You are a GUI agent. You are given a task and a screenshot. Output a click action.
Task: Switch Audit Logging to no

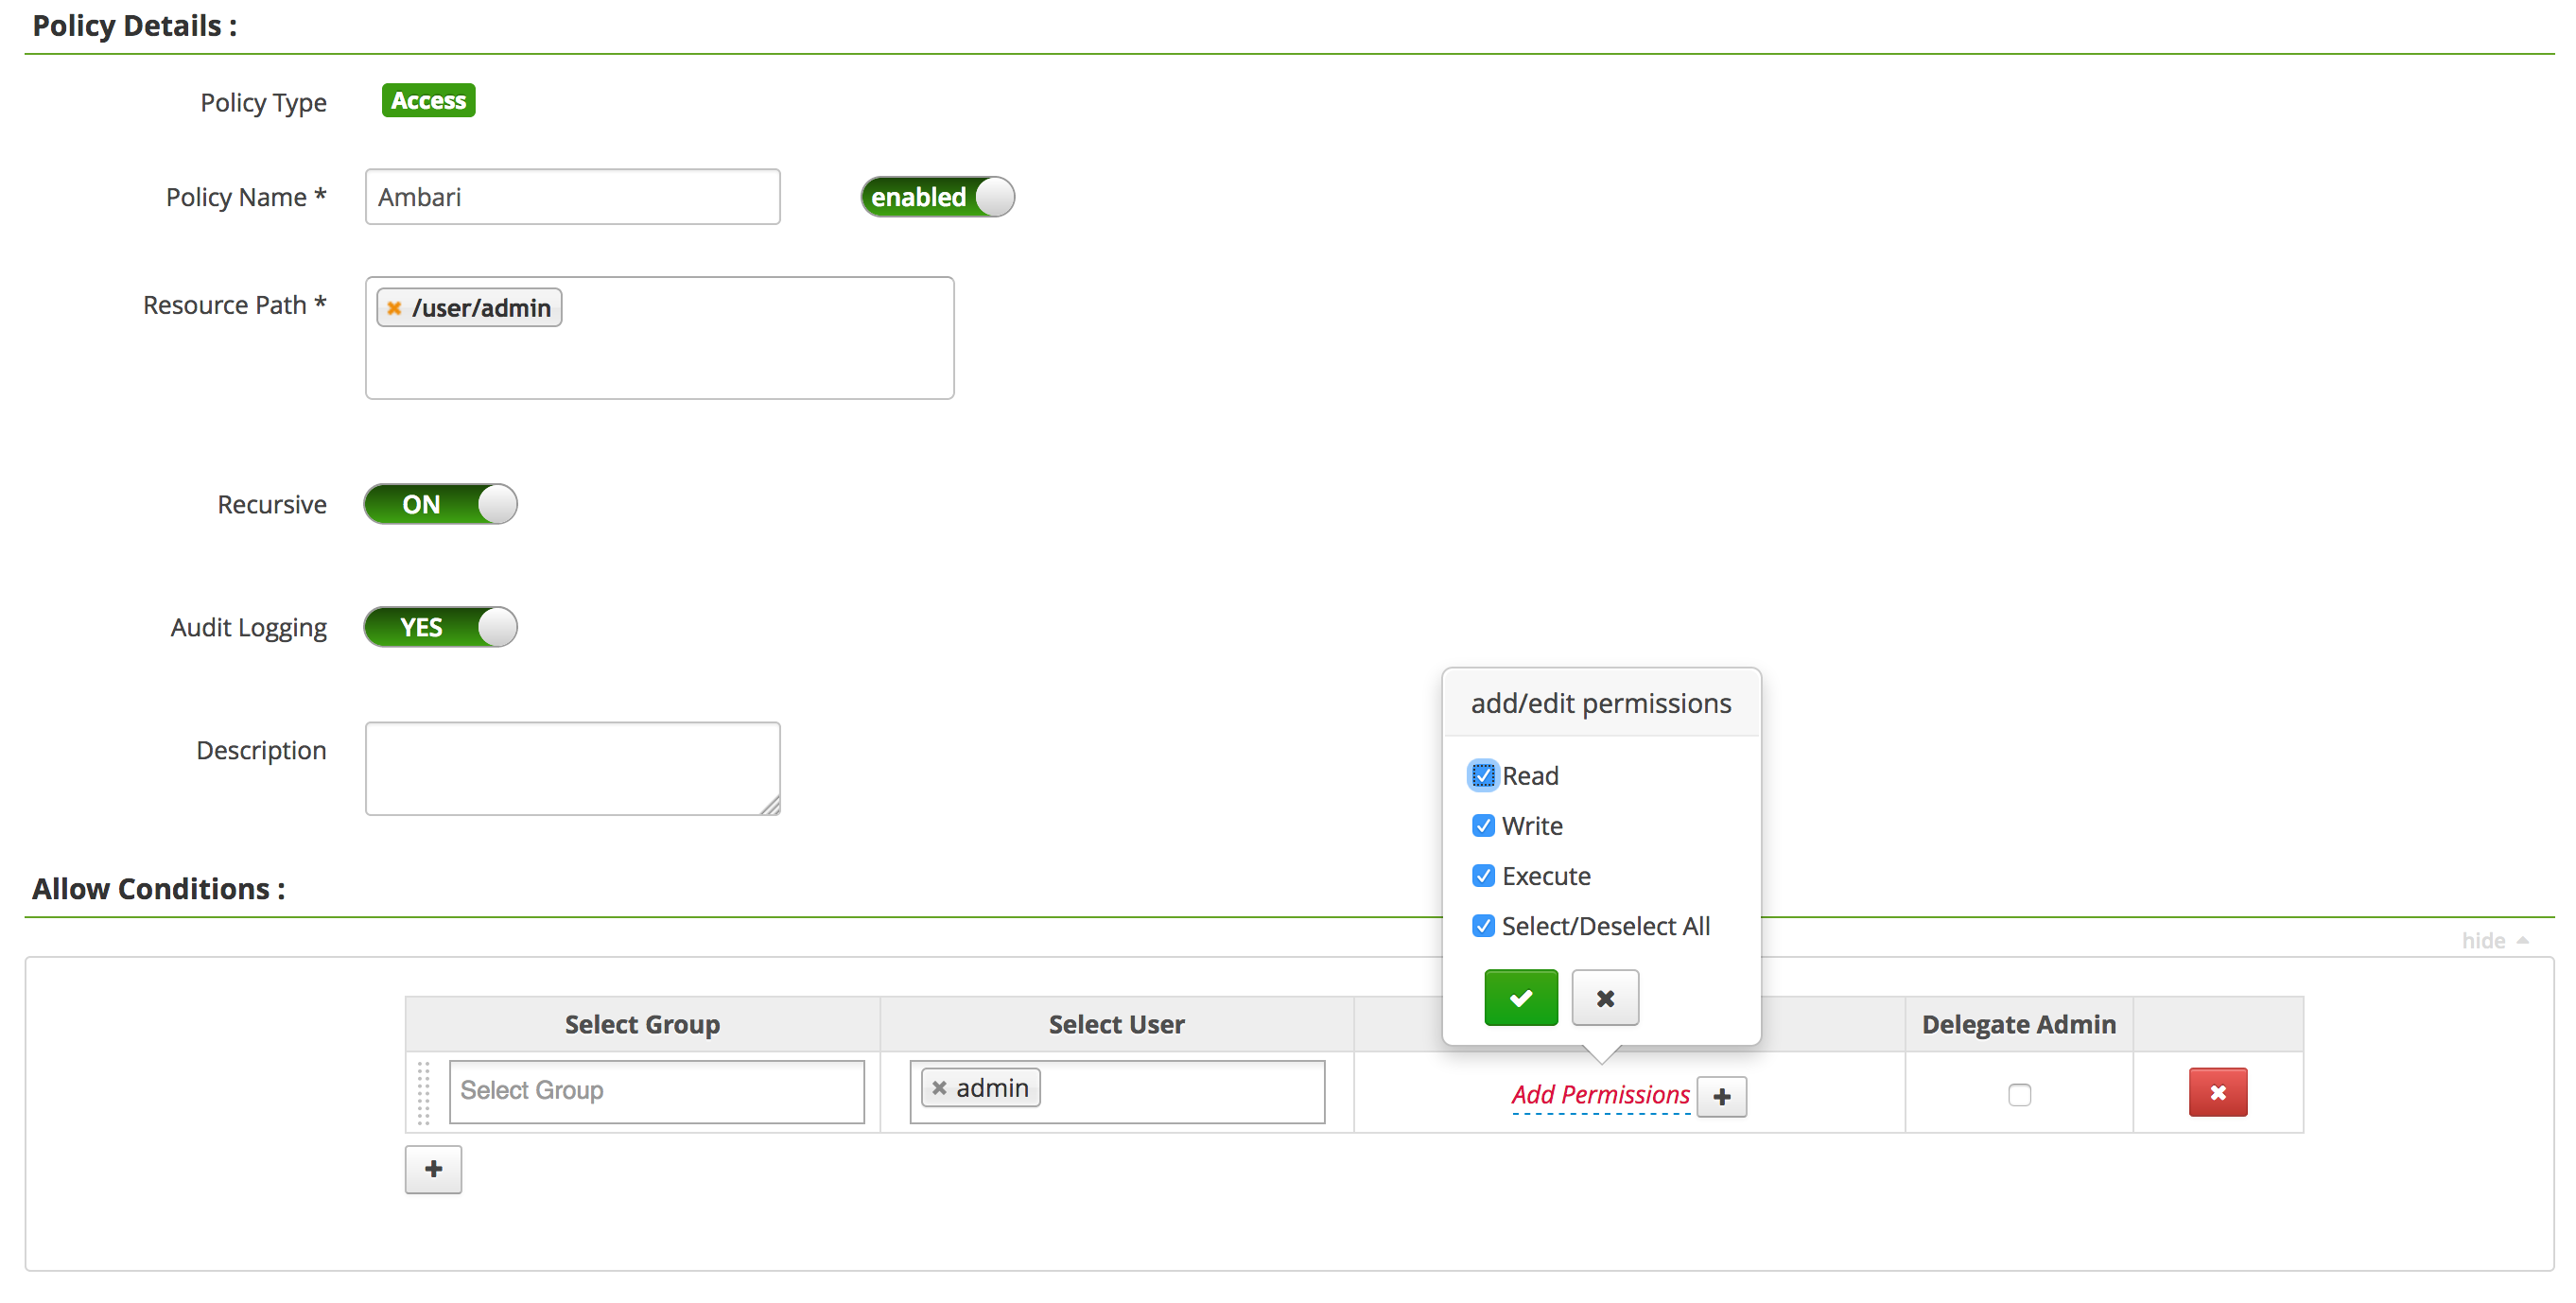pos(440,627)
